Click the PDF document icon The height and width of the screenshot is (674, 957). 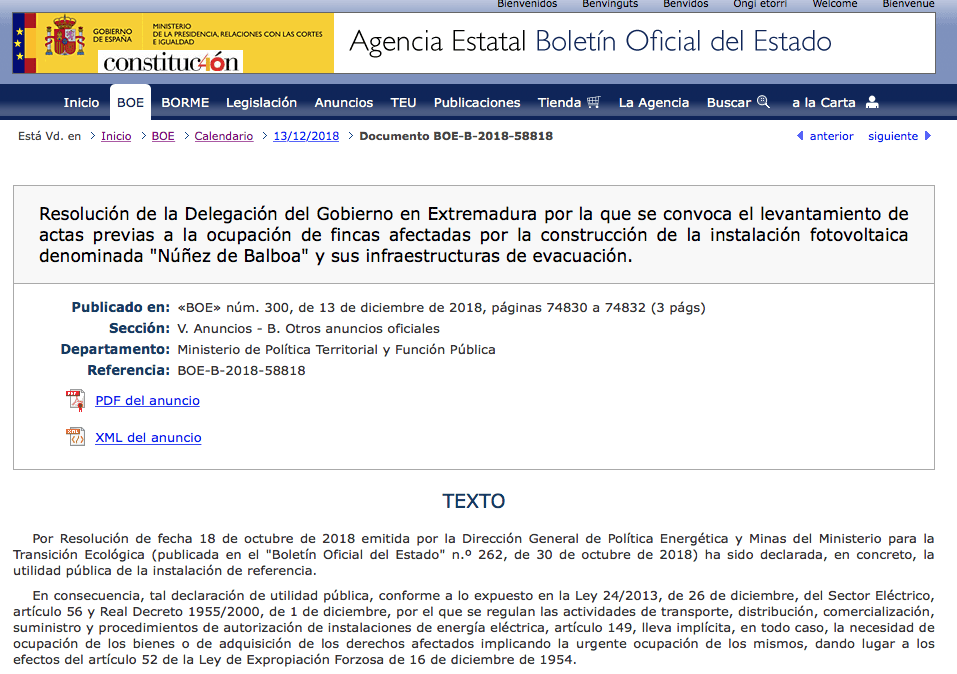[x=76, y=400]
